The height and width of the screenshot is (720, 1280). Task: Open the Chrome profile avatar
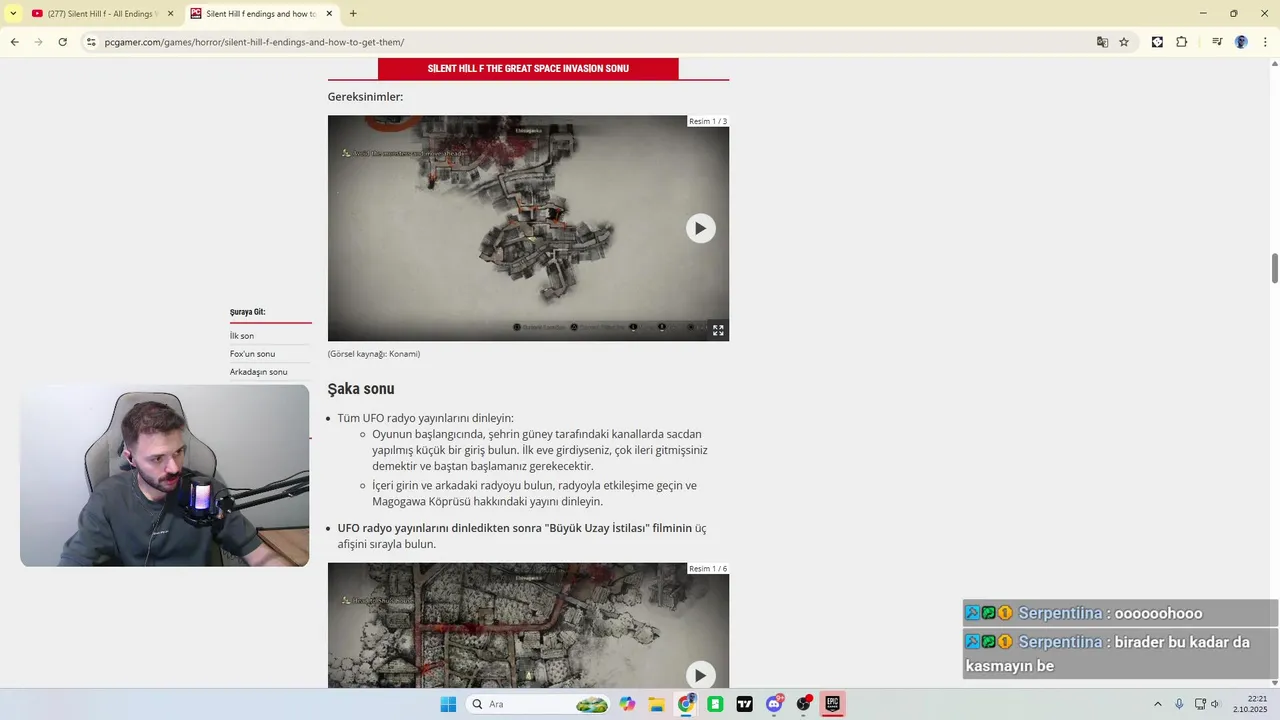click(x=1241, y=42)
